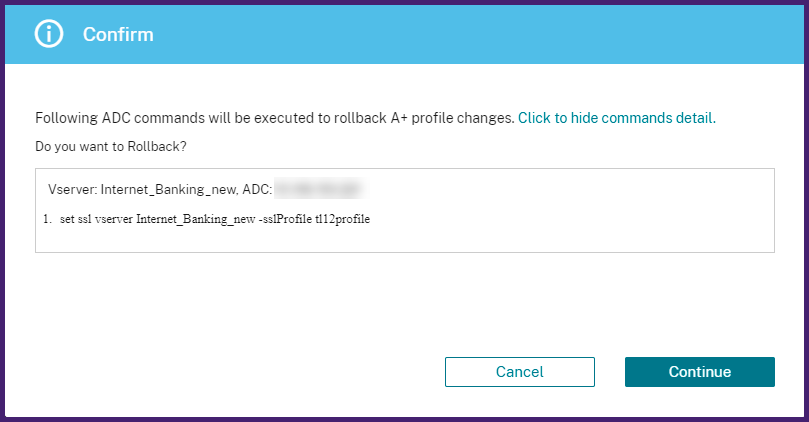Screen dimensions: 809x422
Task: Click the tl12profile word in the command
Action: click(343, 219)
